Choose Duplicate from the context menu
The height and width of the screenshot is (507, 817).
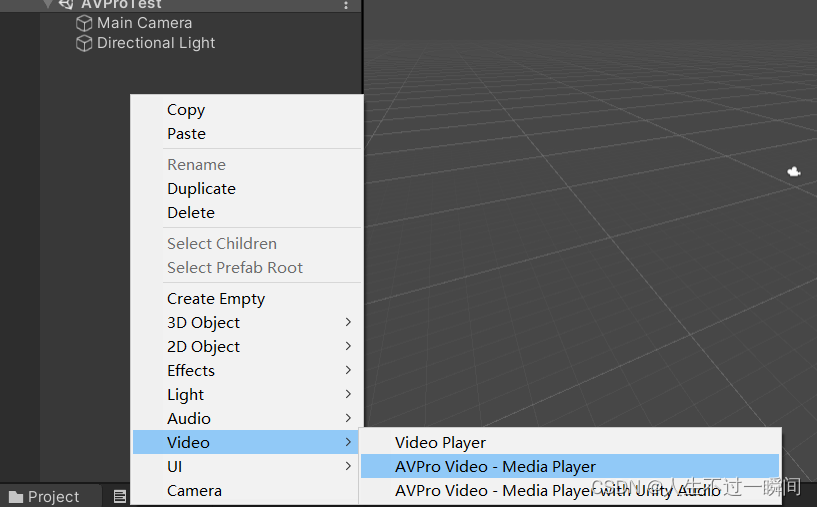pyautogui.click(x=246, y=189)
